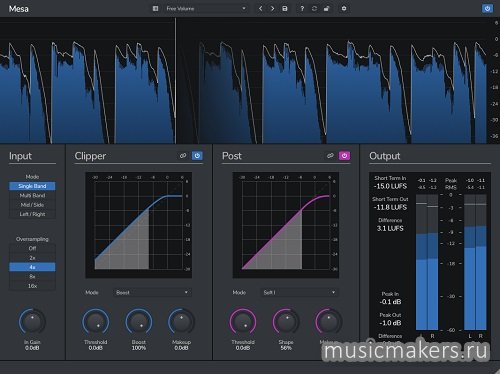Set oversampling to 4x
The width and height of the screenshot is (500, 374).
[x=32, y=267]
